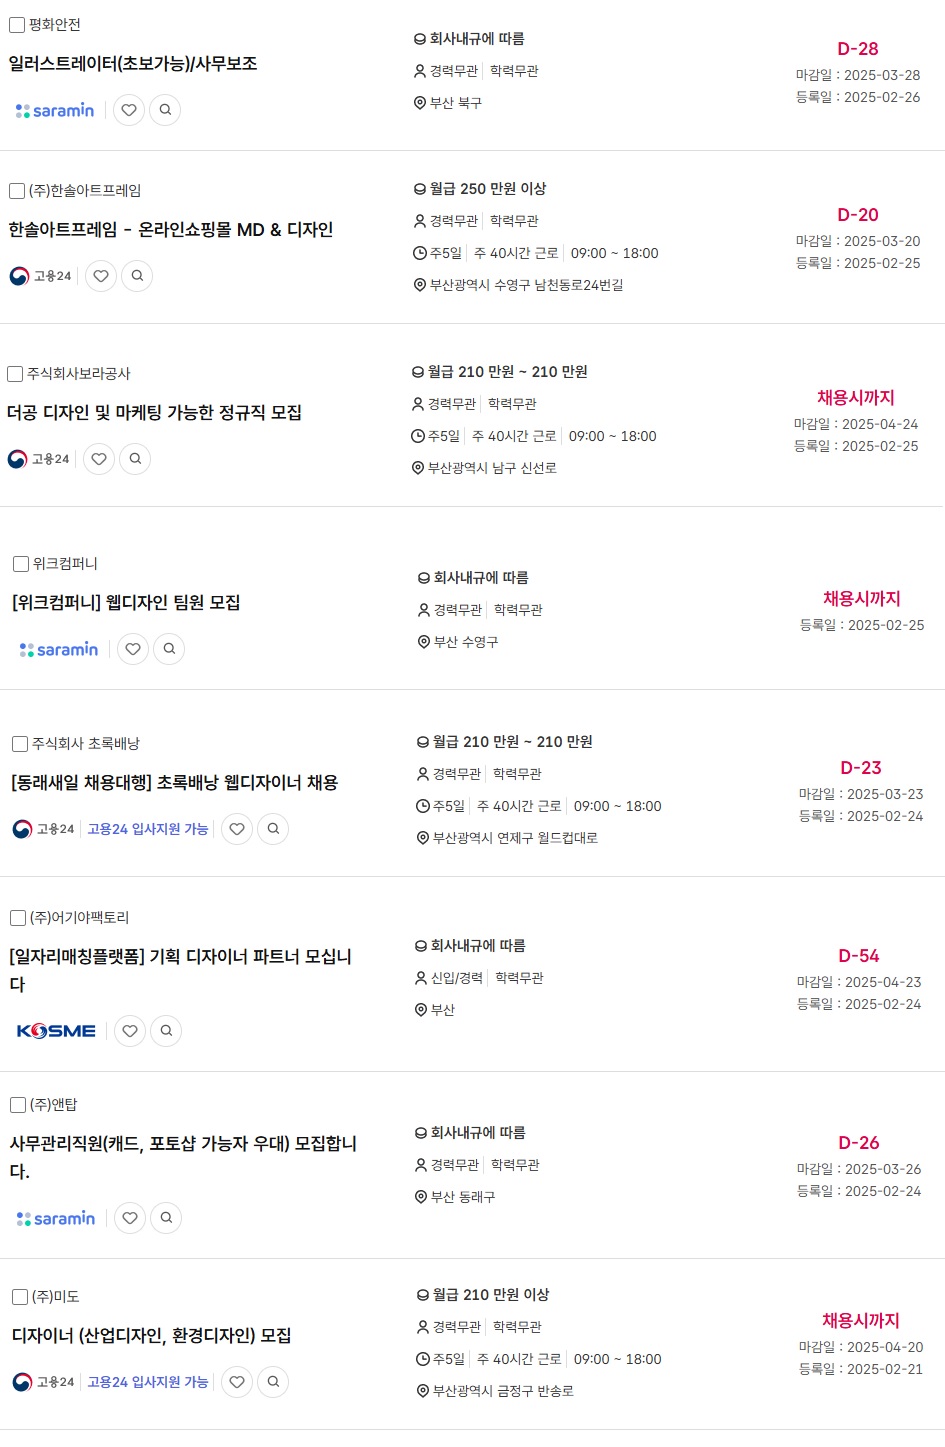The image size is (945, 1447).
Task: Favorite the 평화안전 illustrator job with heart icon
Action: [x=129, y=110]
